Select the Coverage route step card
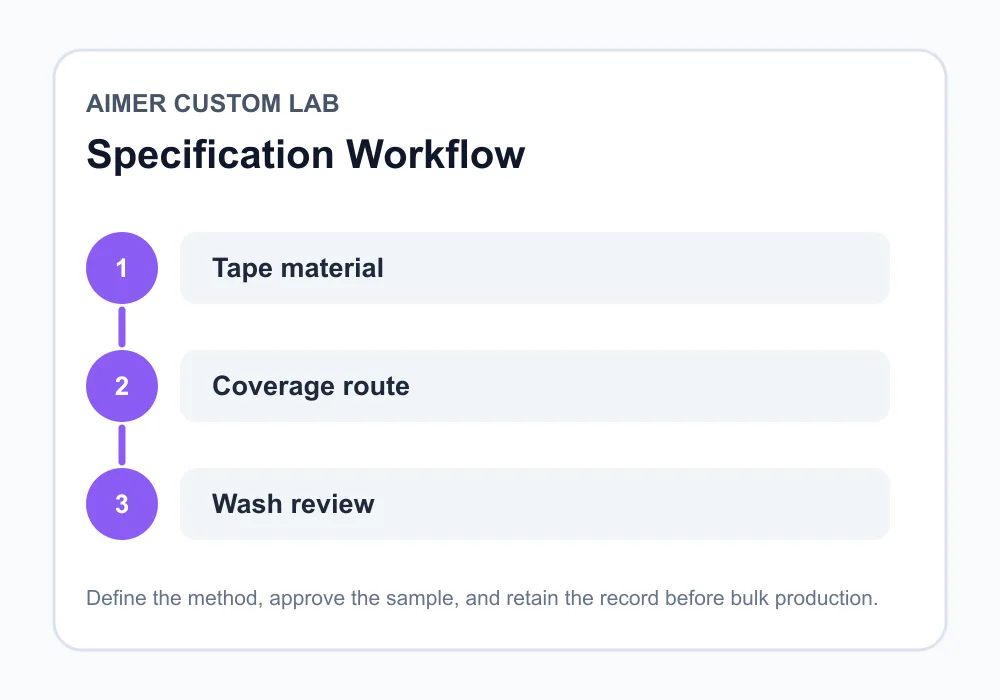The width and height of the screenshot is (1000, 700). [x=534, y=386]
